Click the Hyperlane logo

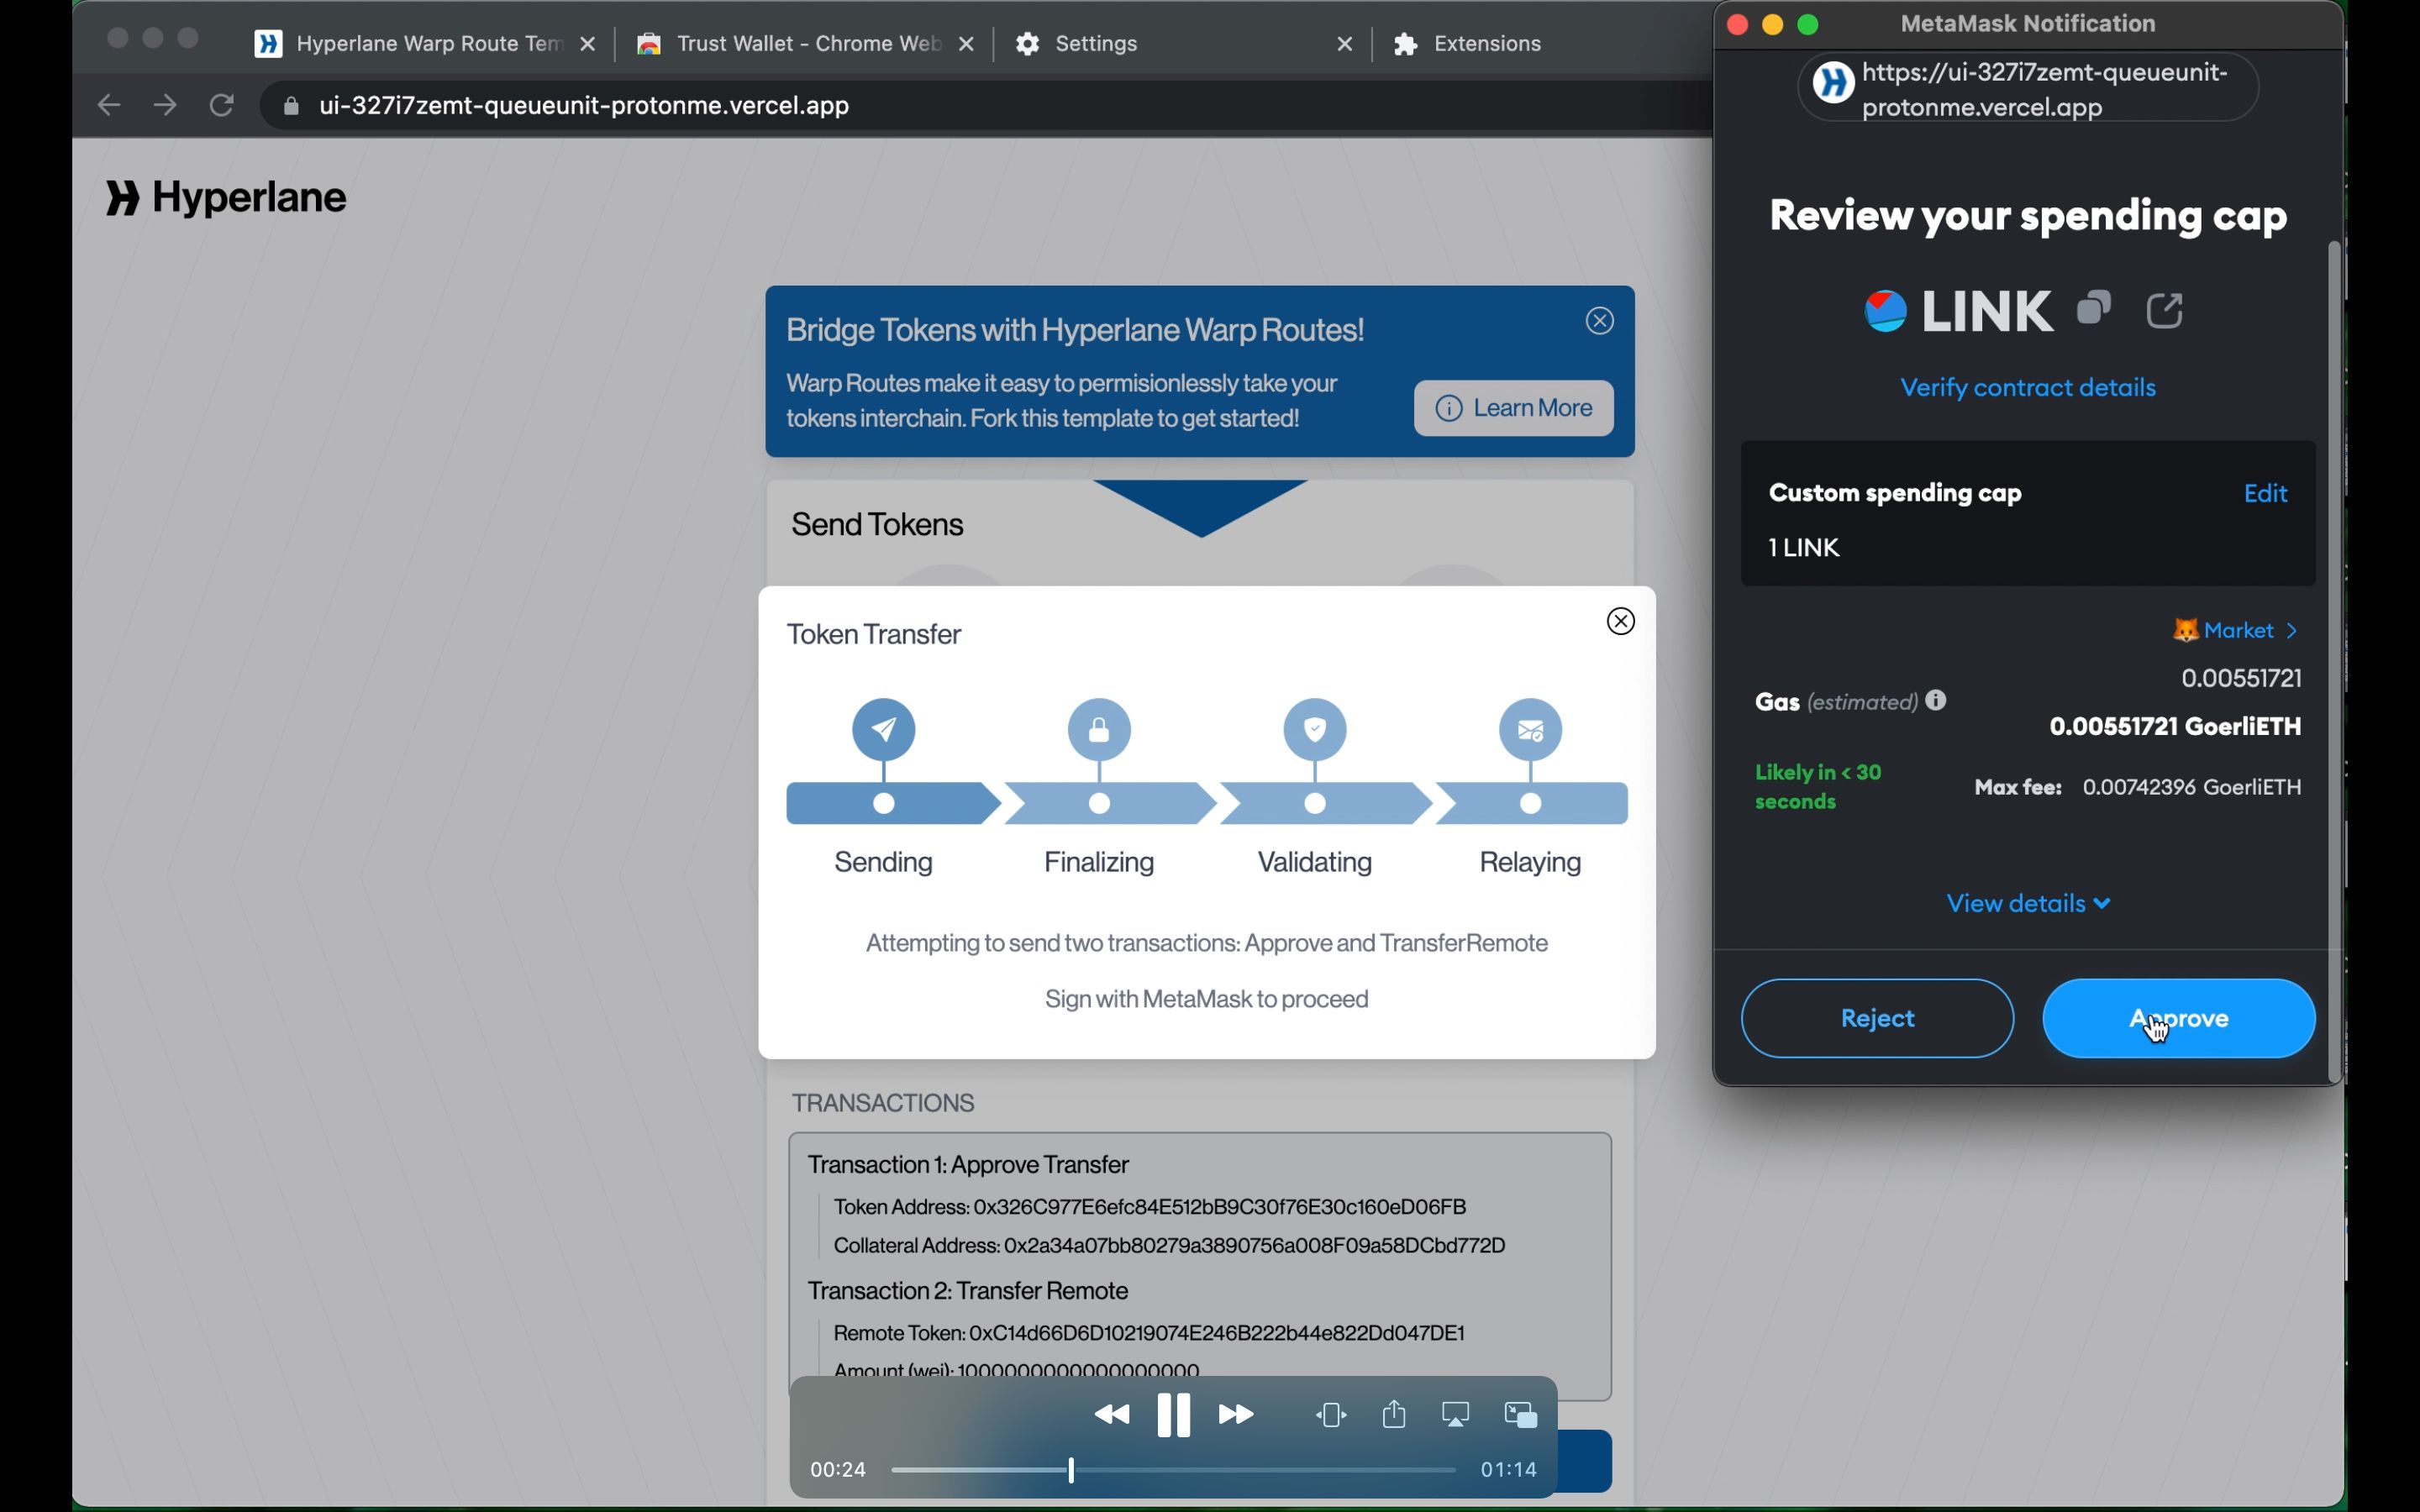227,198
